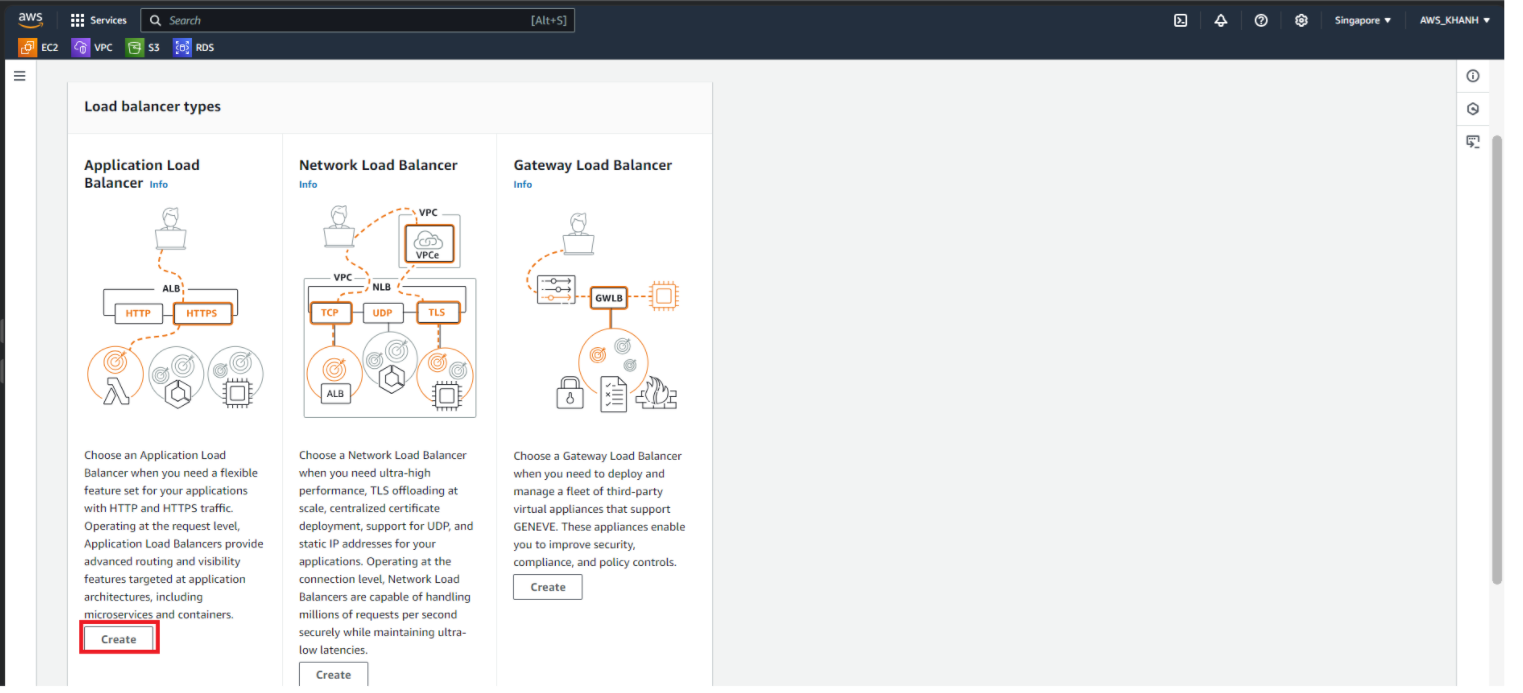Click the Gateway Load Balancer title

pos(593,165)
